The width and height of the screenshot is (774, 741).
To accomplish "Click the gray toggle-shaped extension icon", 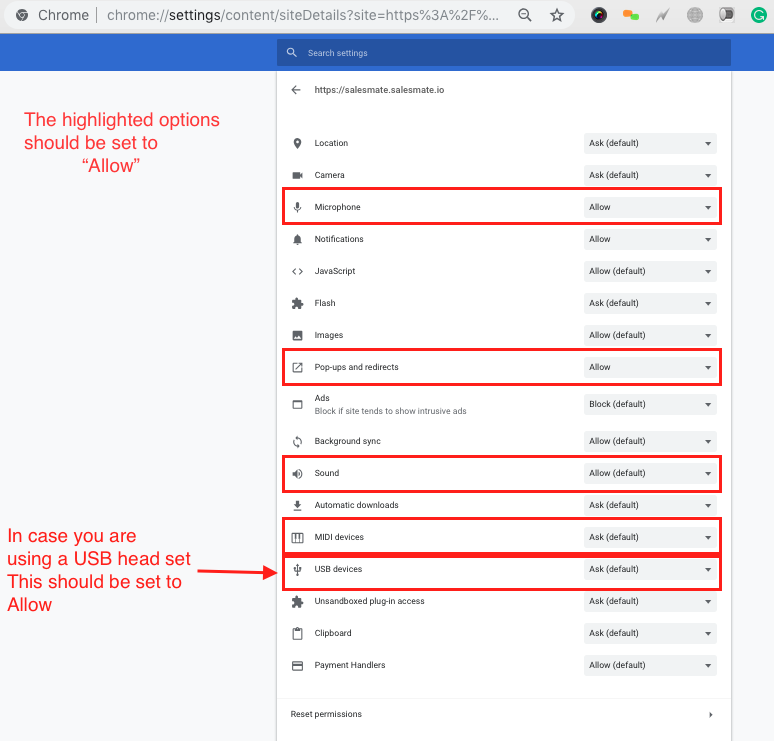I will click(x=727, y=15).
